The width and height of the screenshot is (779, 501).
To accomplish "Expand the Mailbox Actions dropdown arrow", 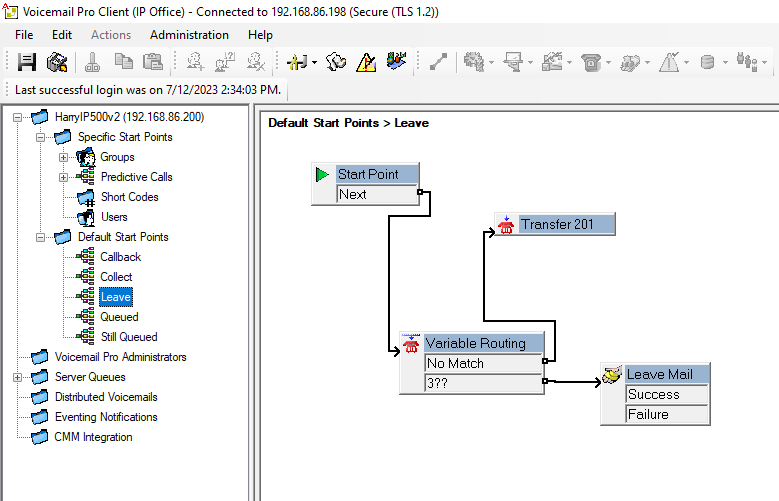I will tap(530, 63).
